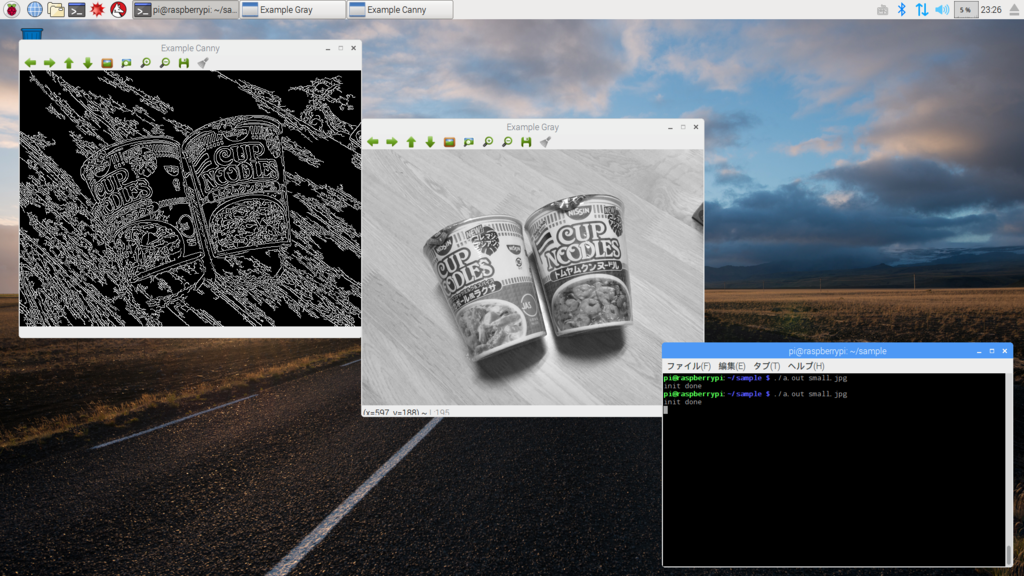Viewport: 1024px width, 576px height.
Task: Click the eject icon in the system tray
Action: tap(1014, 9)
